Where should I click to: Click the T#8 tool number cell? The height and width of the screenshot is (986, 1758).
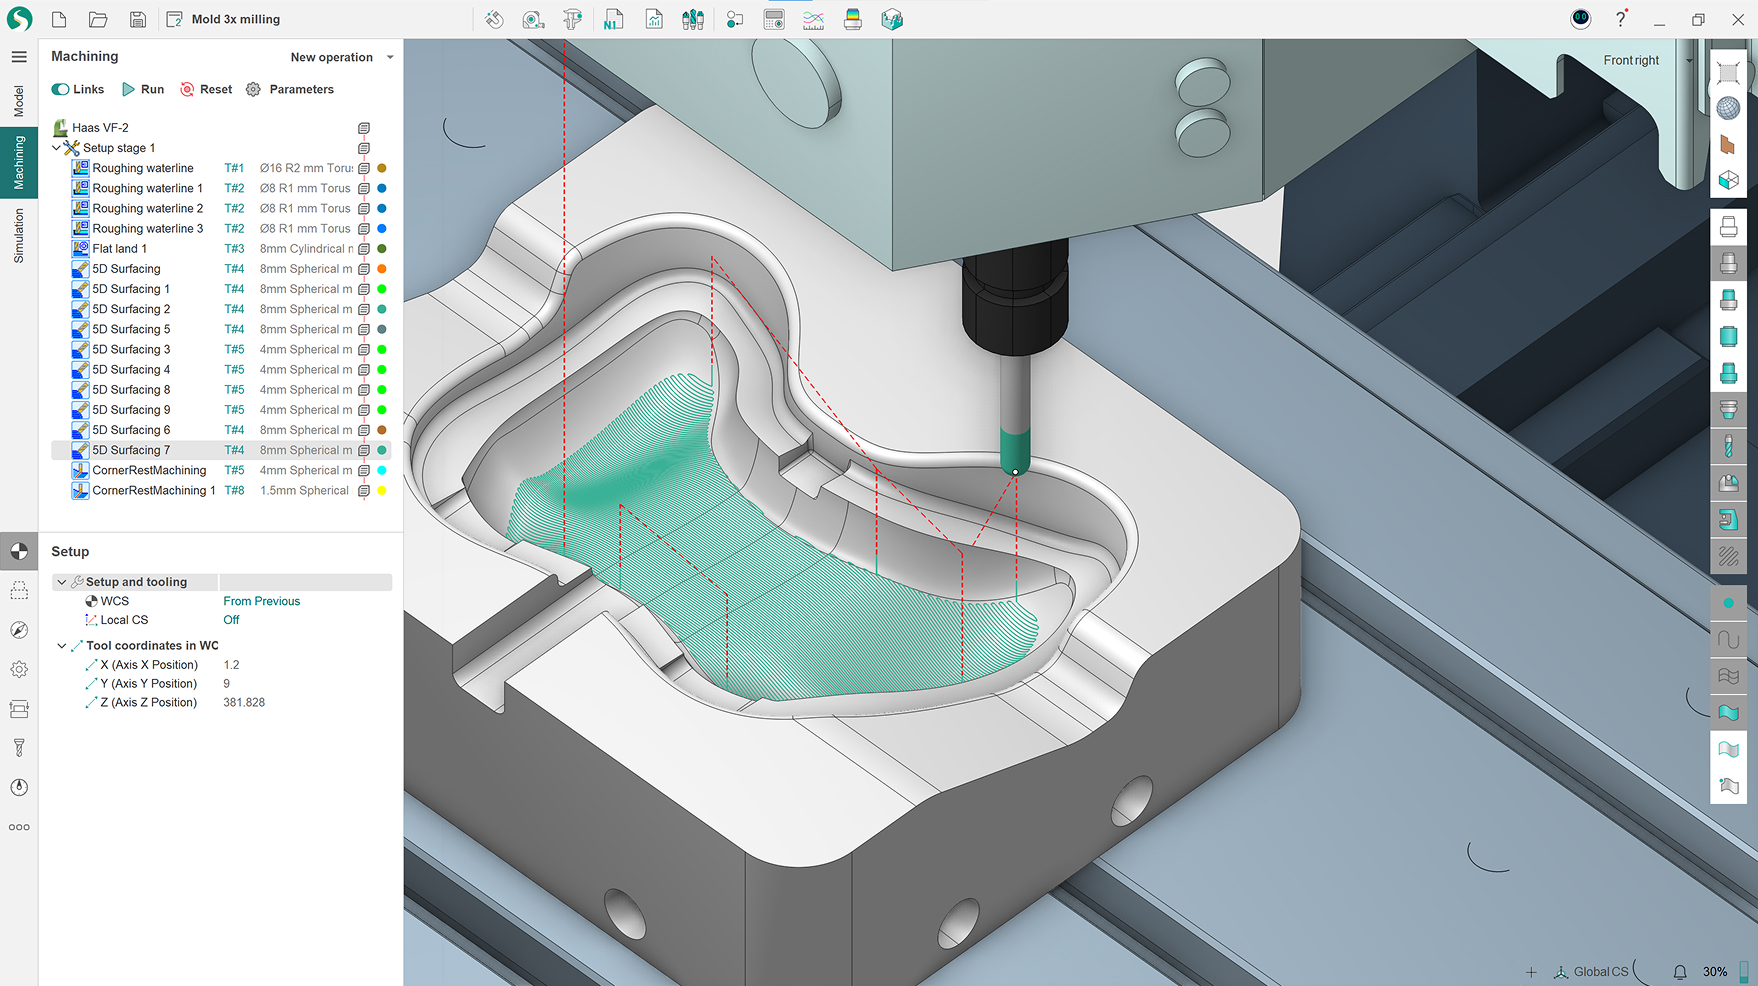point(234,491)
